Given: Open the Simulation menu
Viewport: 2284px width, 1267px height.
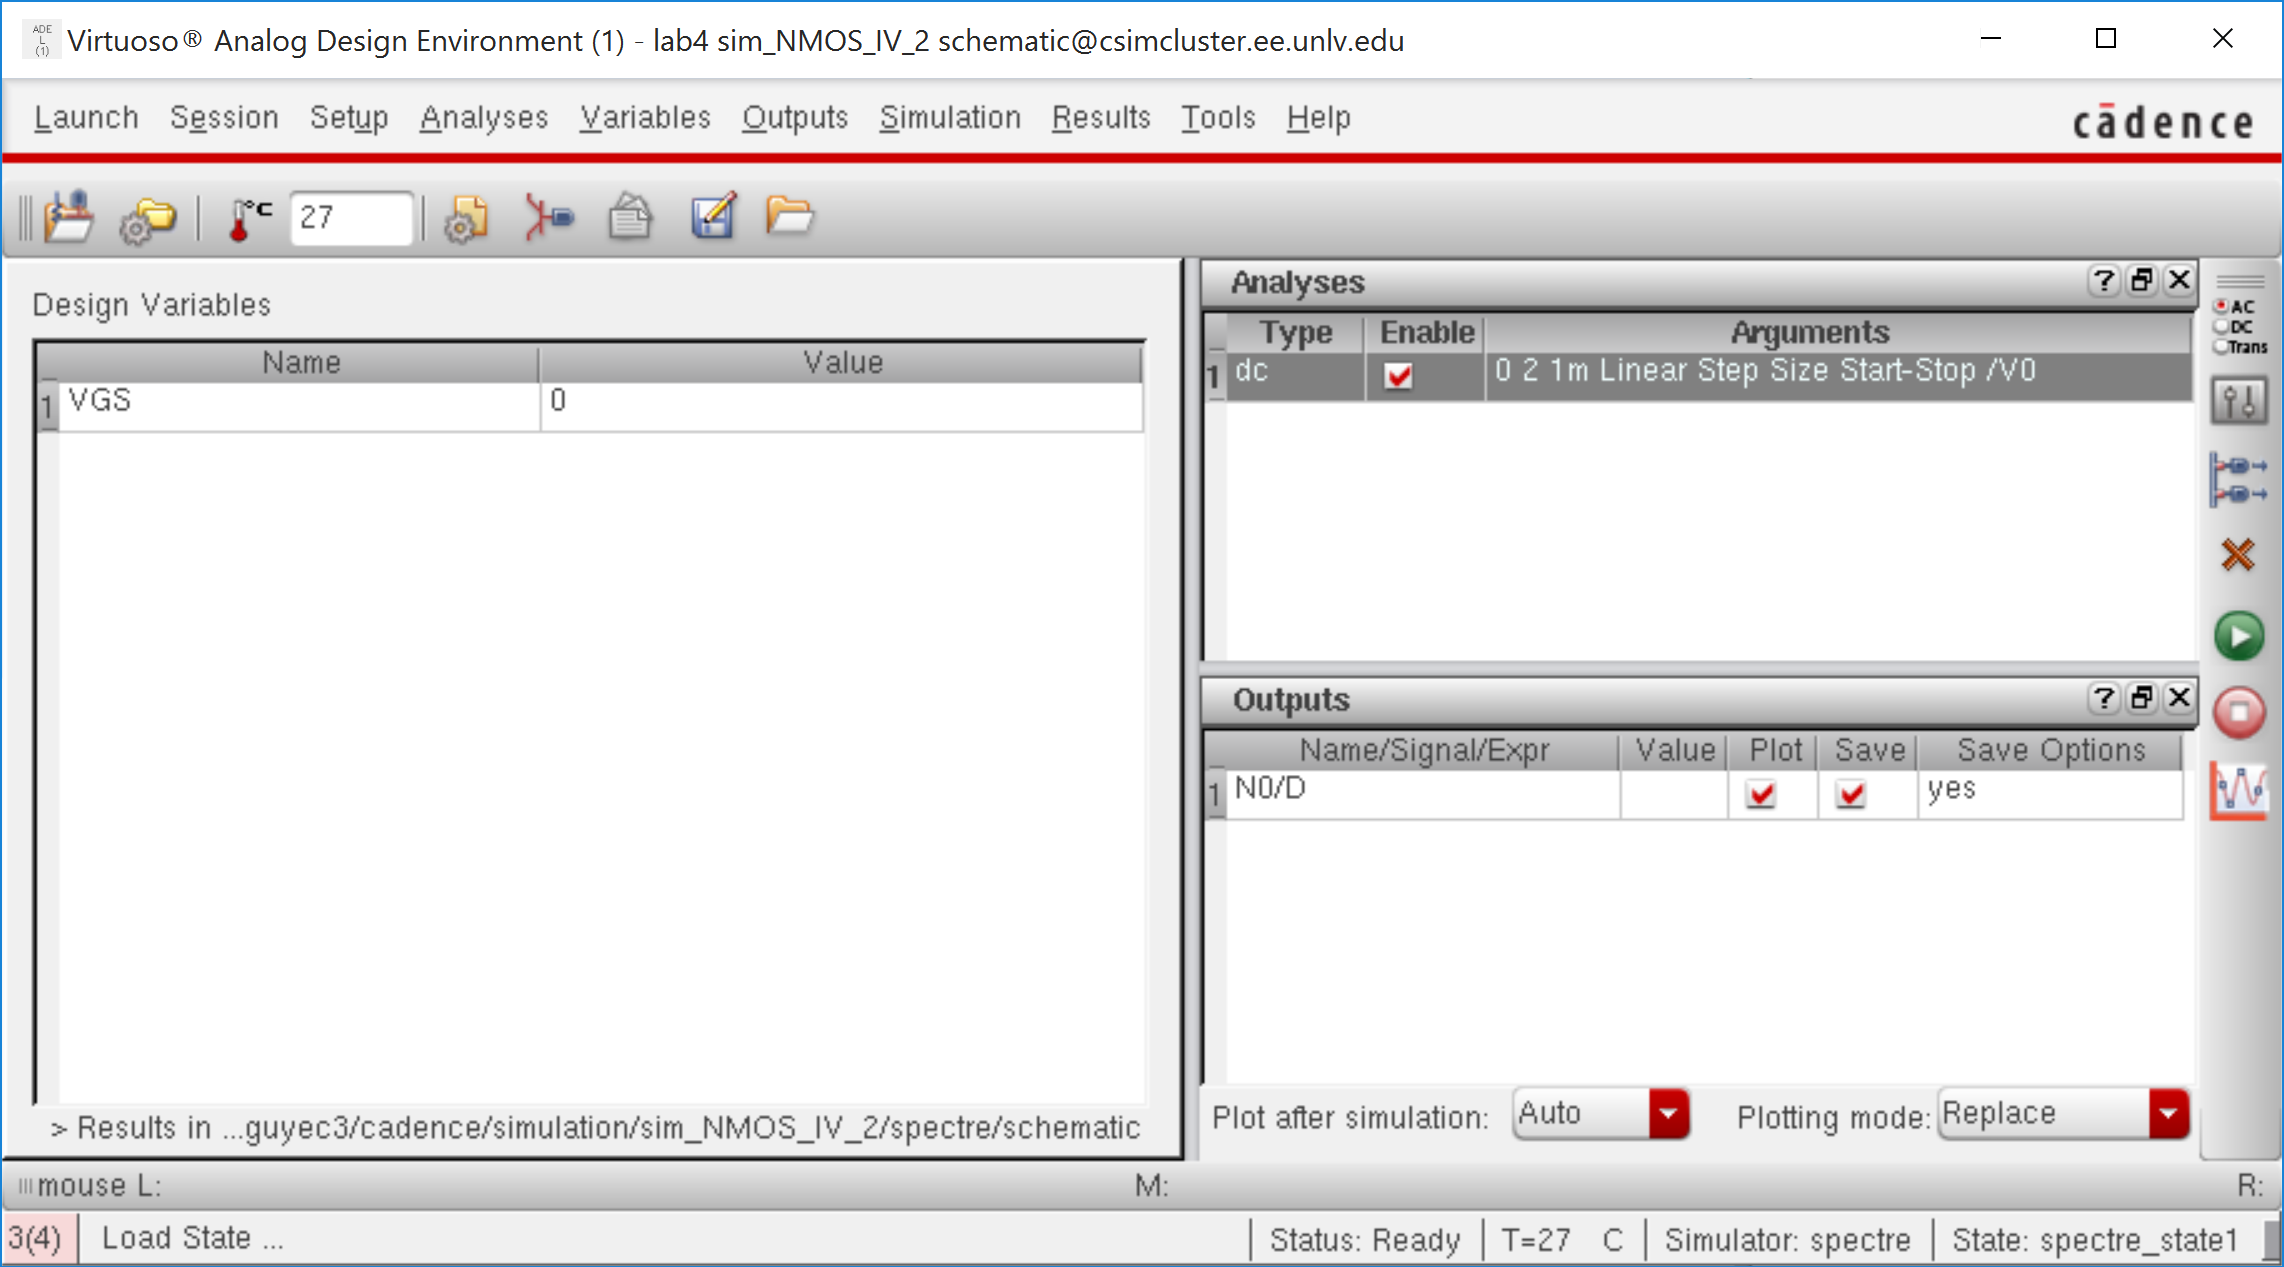Looking at the screenshot, I should tap(950, 118).
